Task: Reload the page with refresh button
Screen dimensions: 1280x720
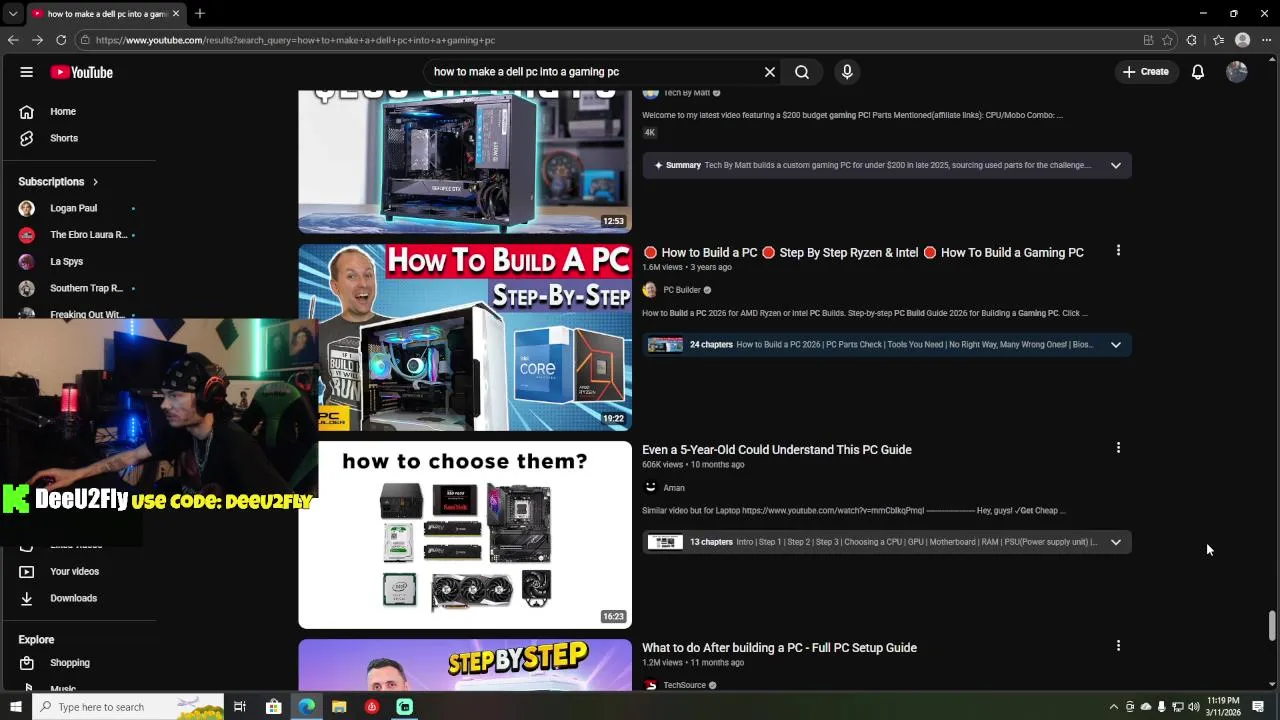Action: coord(61,40)
